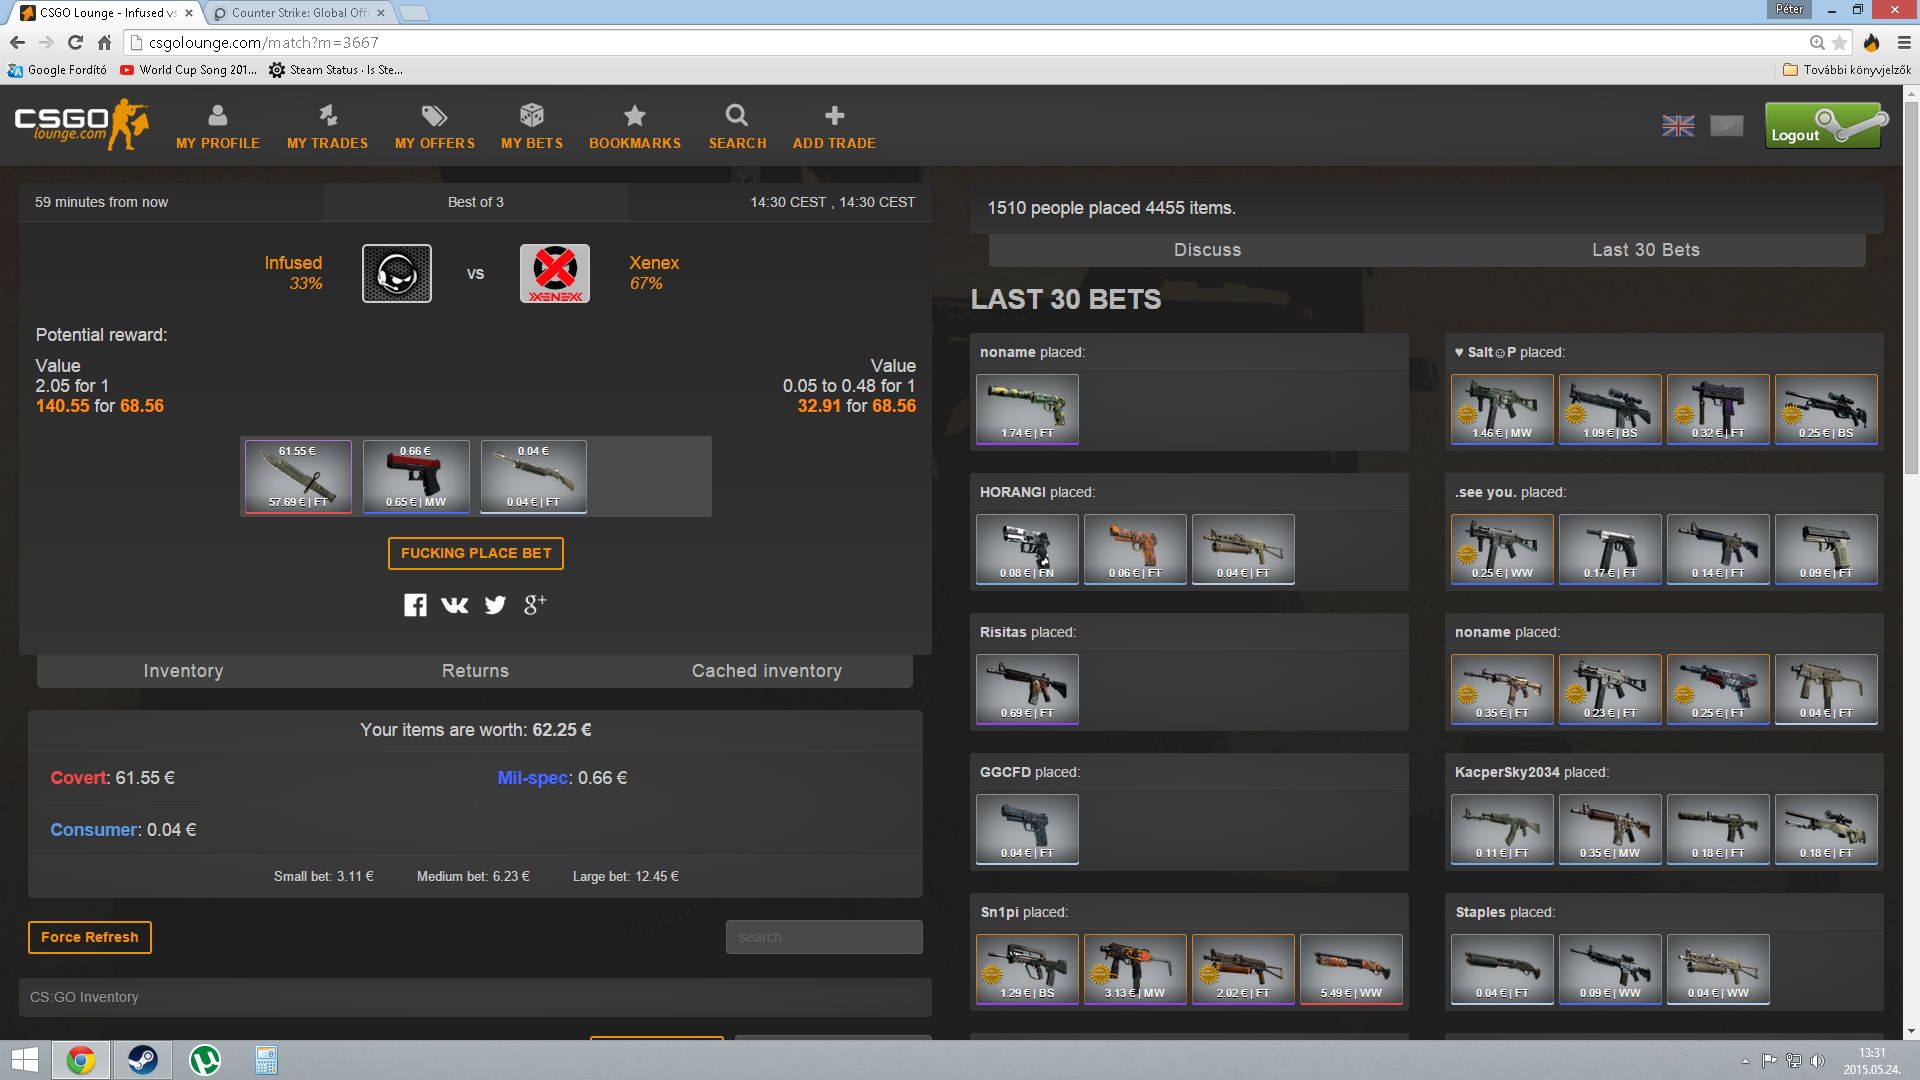Image resolution: width=1920 pixels, height=1080 pixels.
Task: Click the Infused team logo
Action: pos(397,273)
